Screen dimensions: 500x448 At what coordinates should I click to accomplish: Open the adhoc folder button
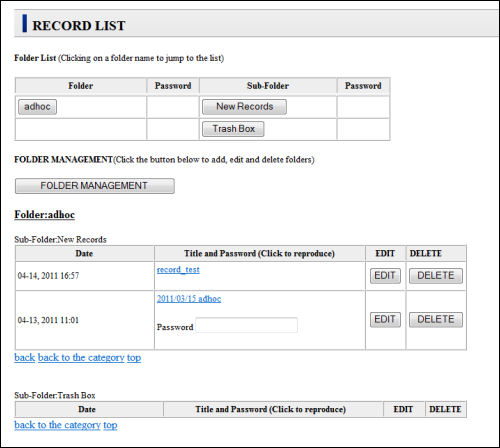(x=37, y=107)
